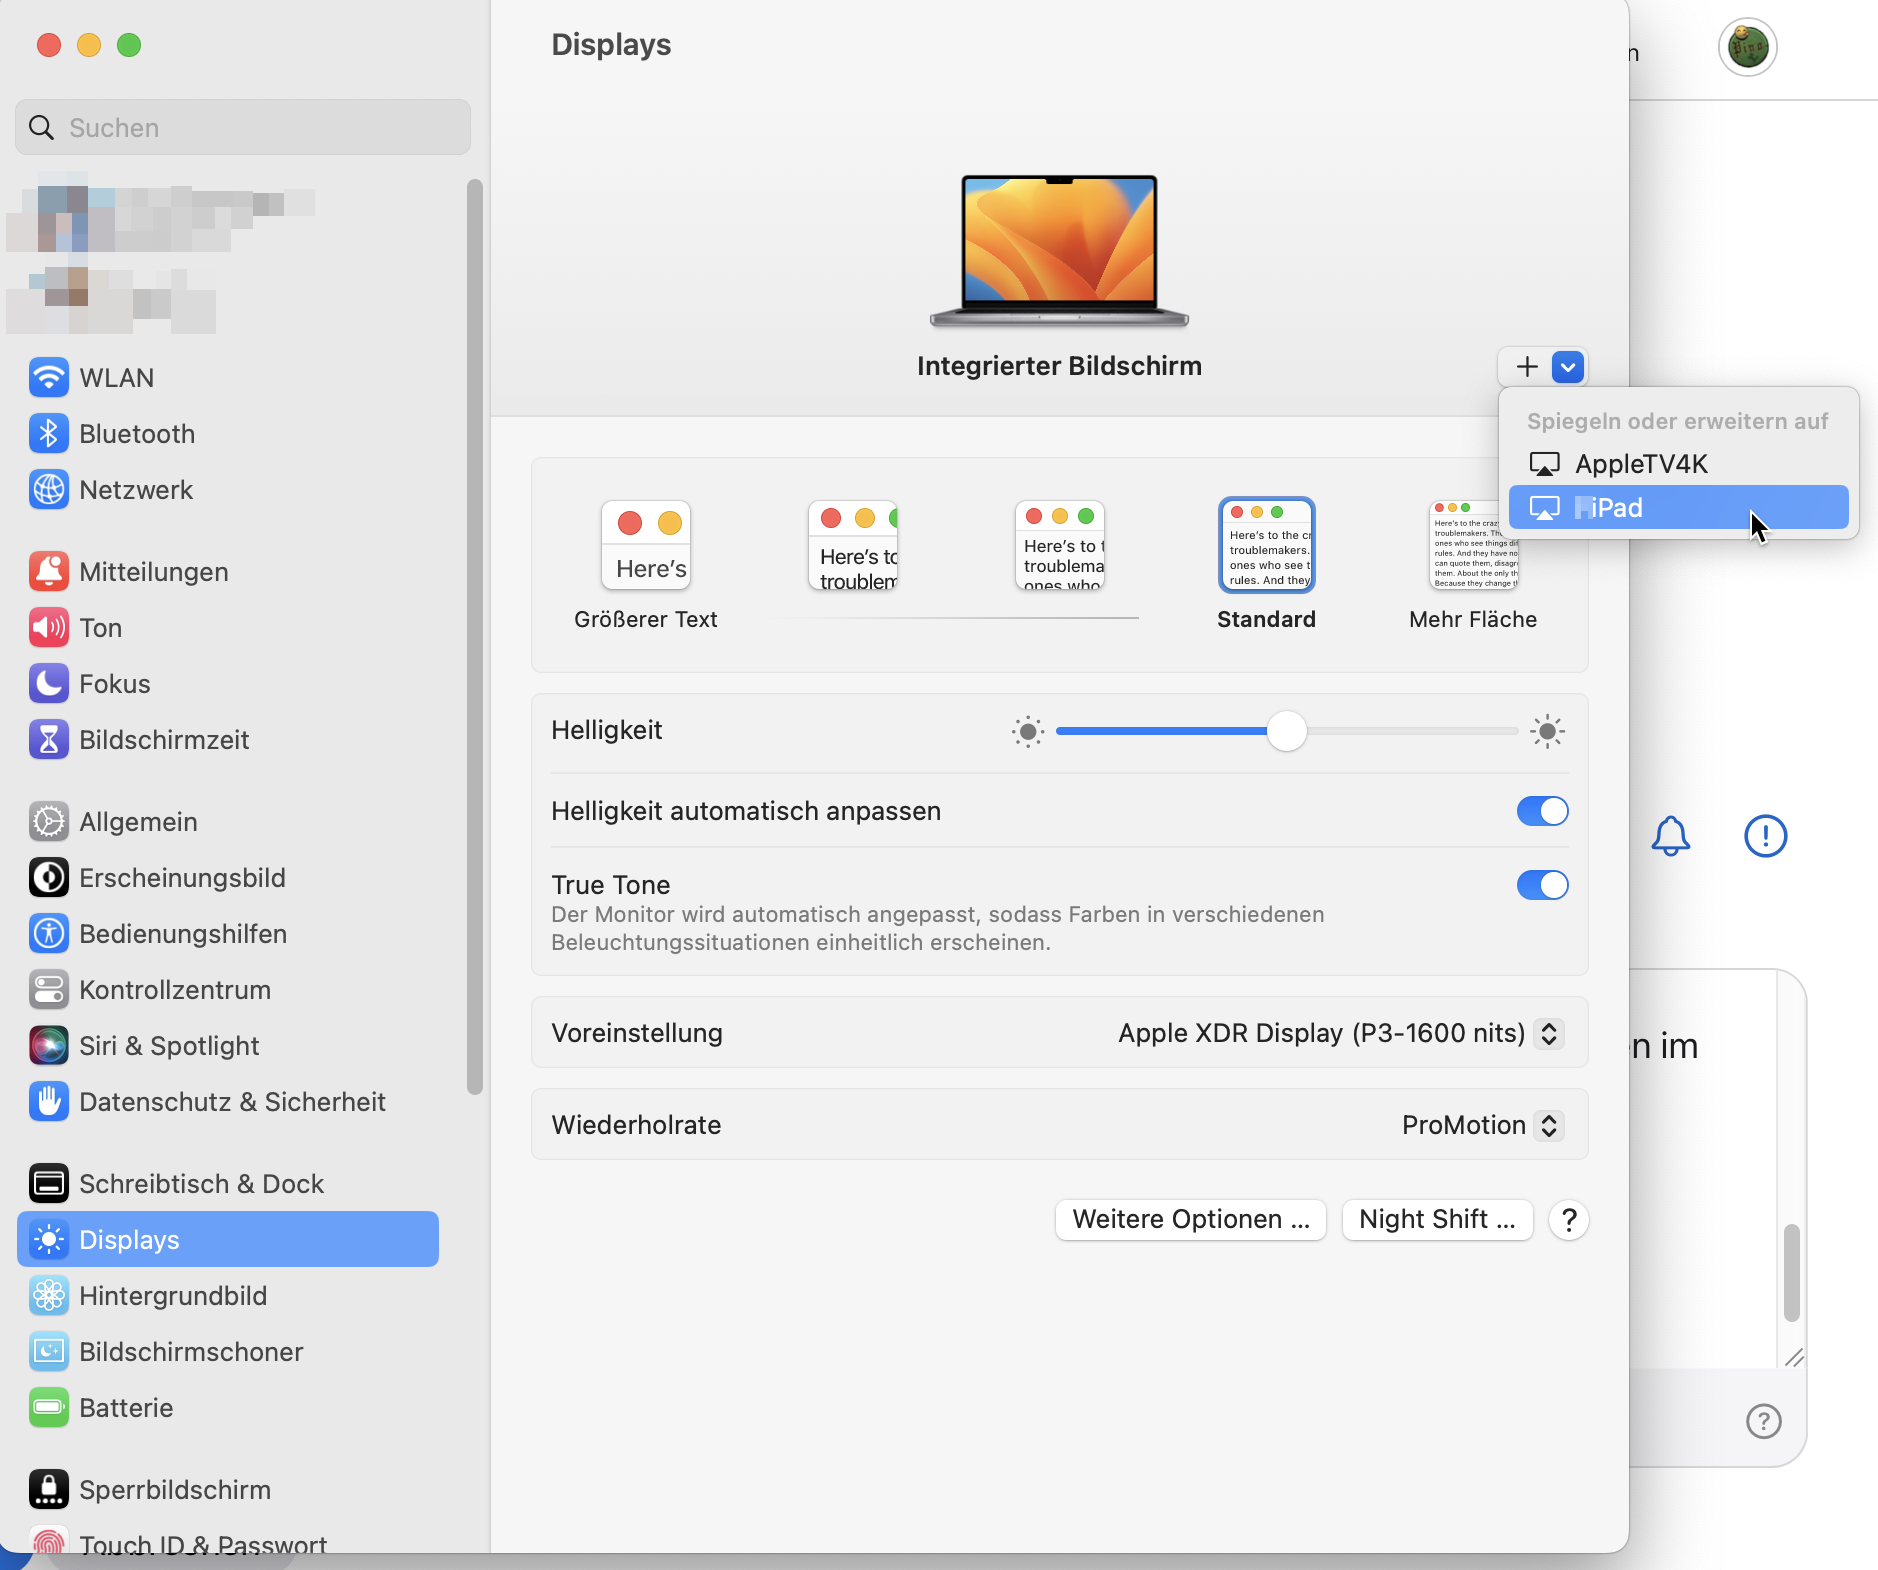Click the Ton speaker icon
This screenshot has height=1570, width=1878.
[x=48, y=628]
